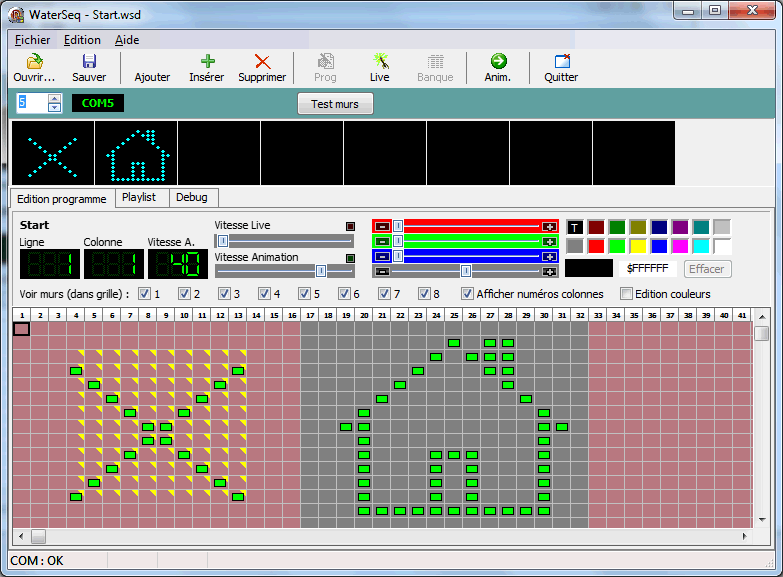Click the red channel minus button
The width and height of the screenshot is (783, 577).
383,226
